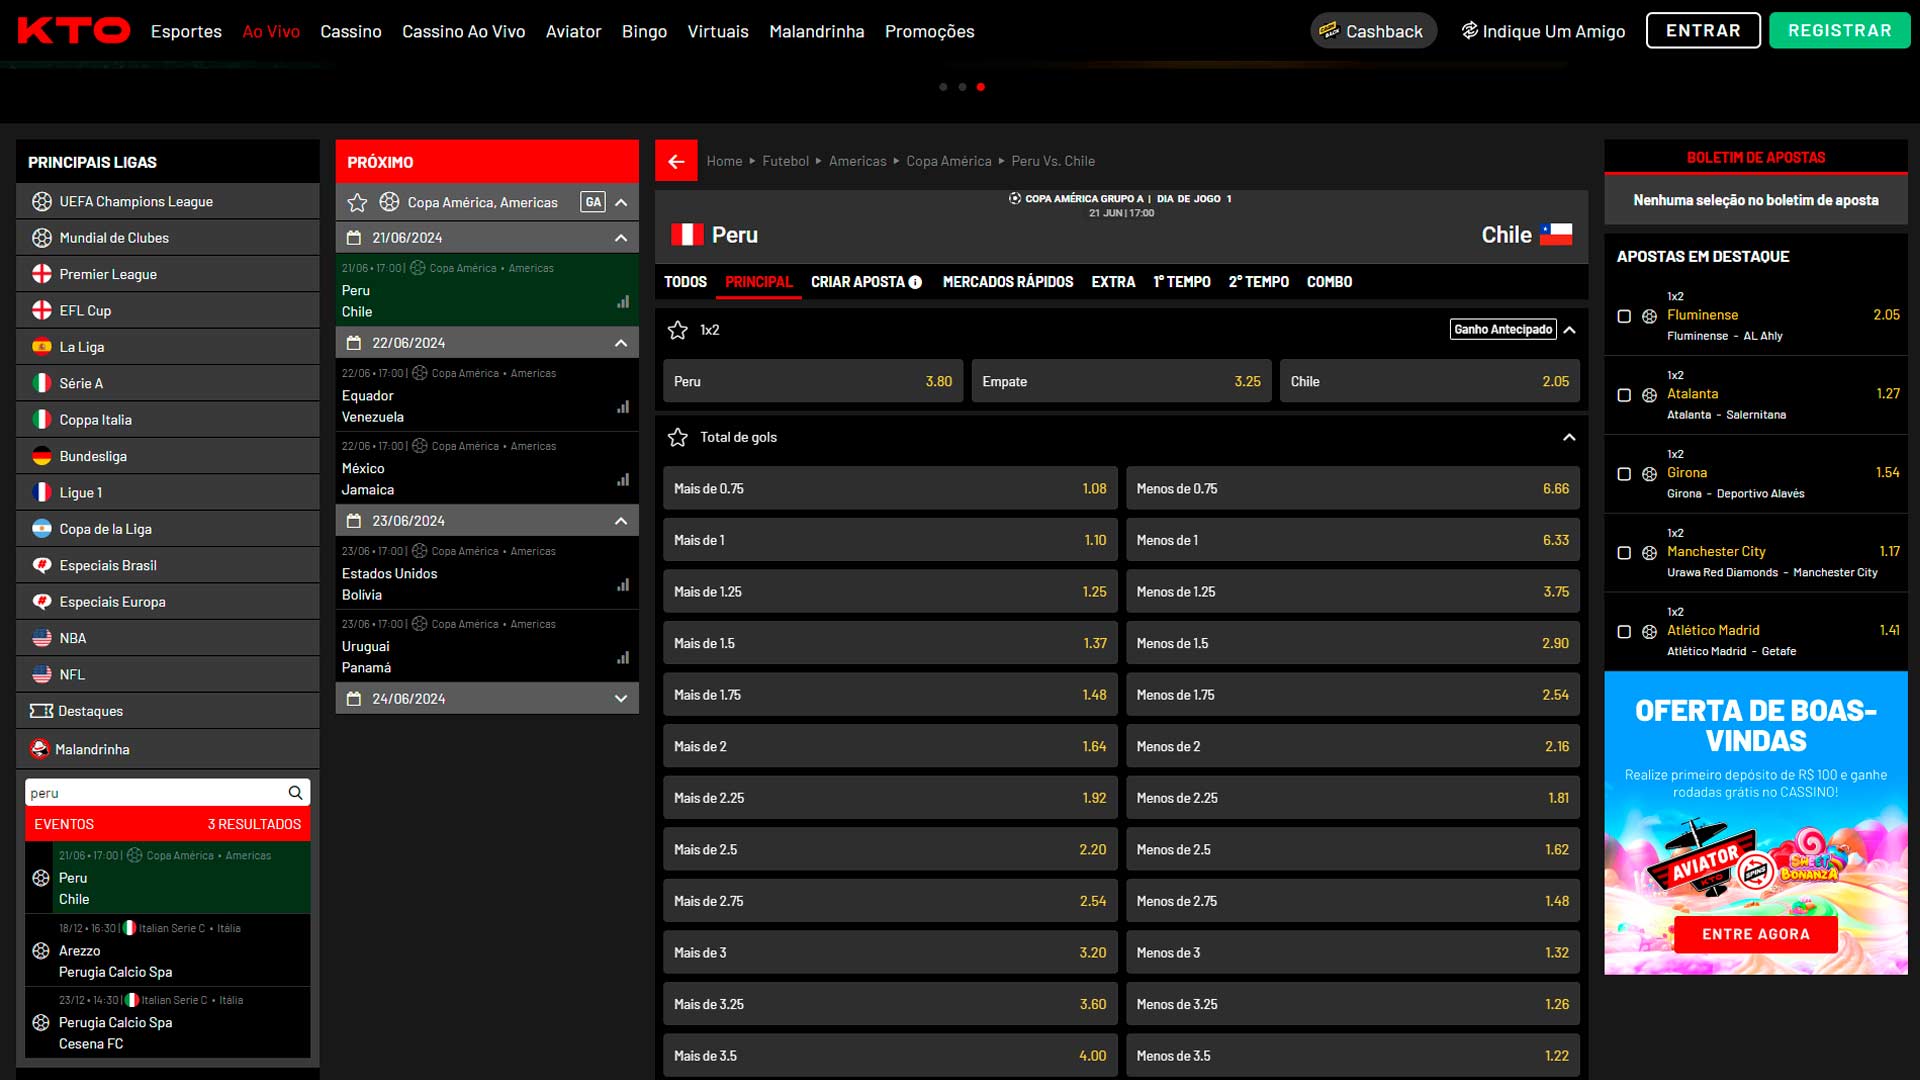
Task: Click the Especiais Brasil icon
Action: (42, 565)
